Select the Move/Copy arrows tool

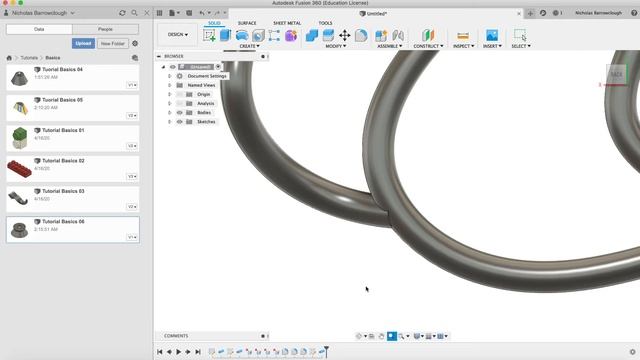(344, 36)
